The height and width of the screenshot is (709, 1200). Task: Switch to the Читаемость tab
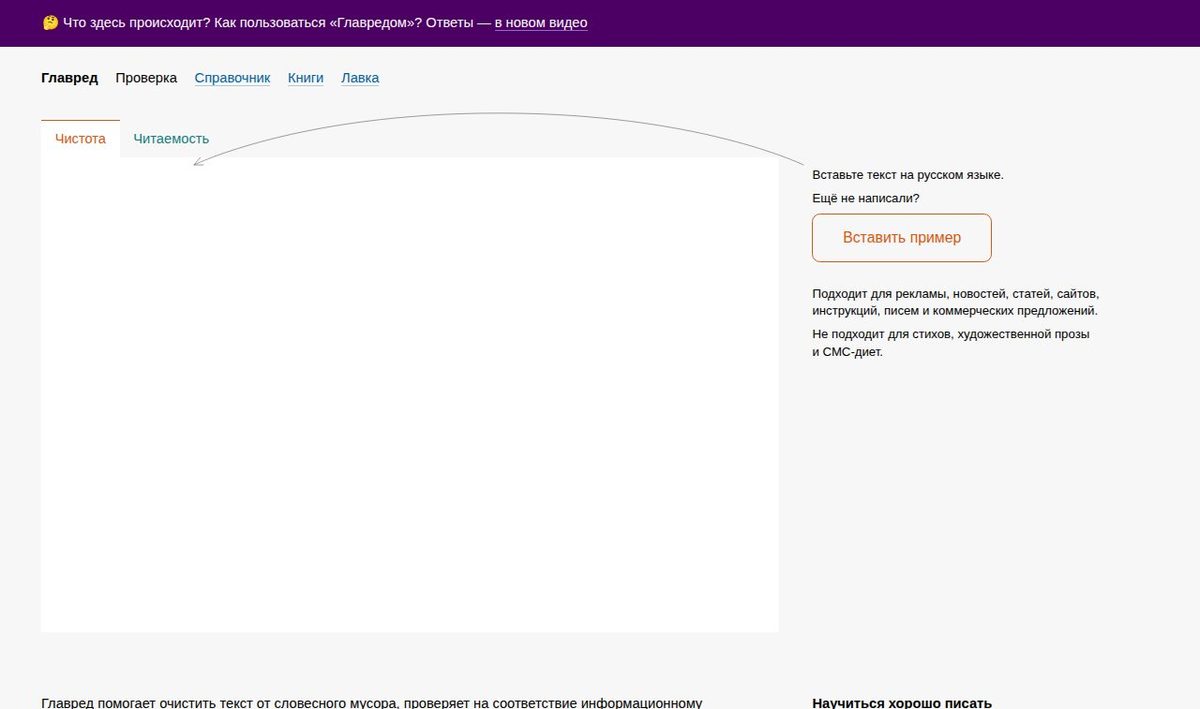[x=171, y=139]
